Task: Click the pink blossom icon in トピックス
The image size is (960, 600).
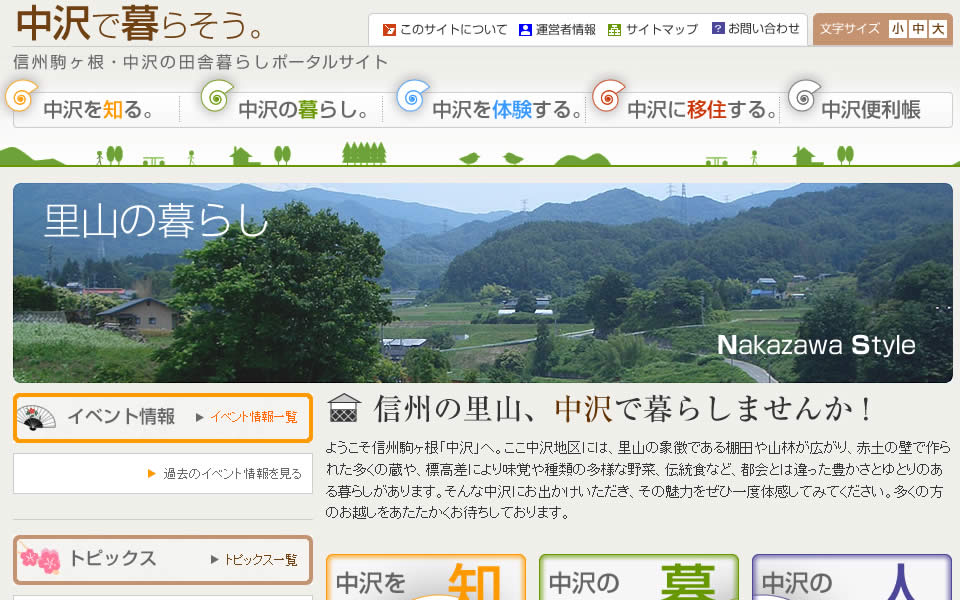Action: tap(40, 560)
